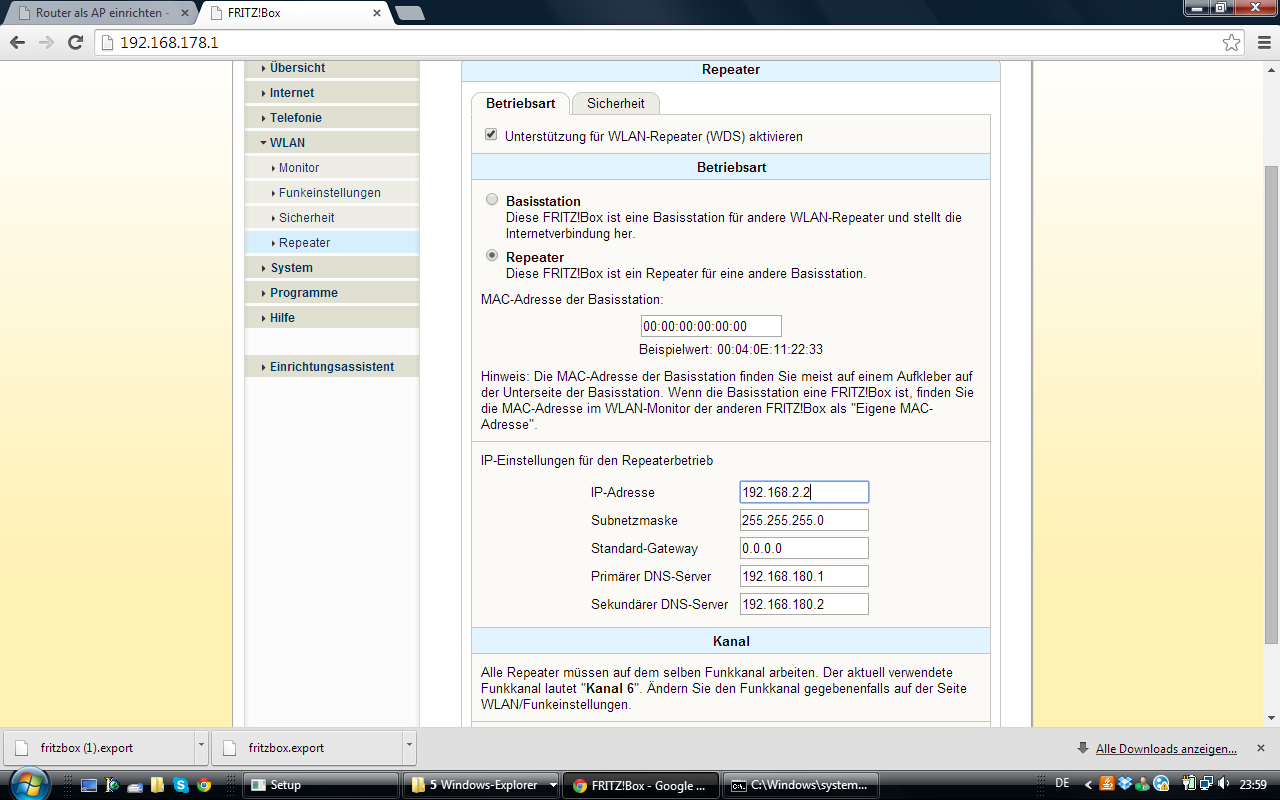
Task: Open dropdown arrow for fritzbox.export download
Action: [409, 746]
